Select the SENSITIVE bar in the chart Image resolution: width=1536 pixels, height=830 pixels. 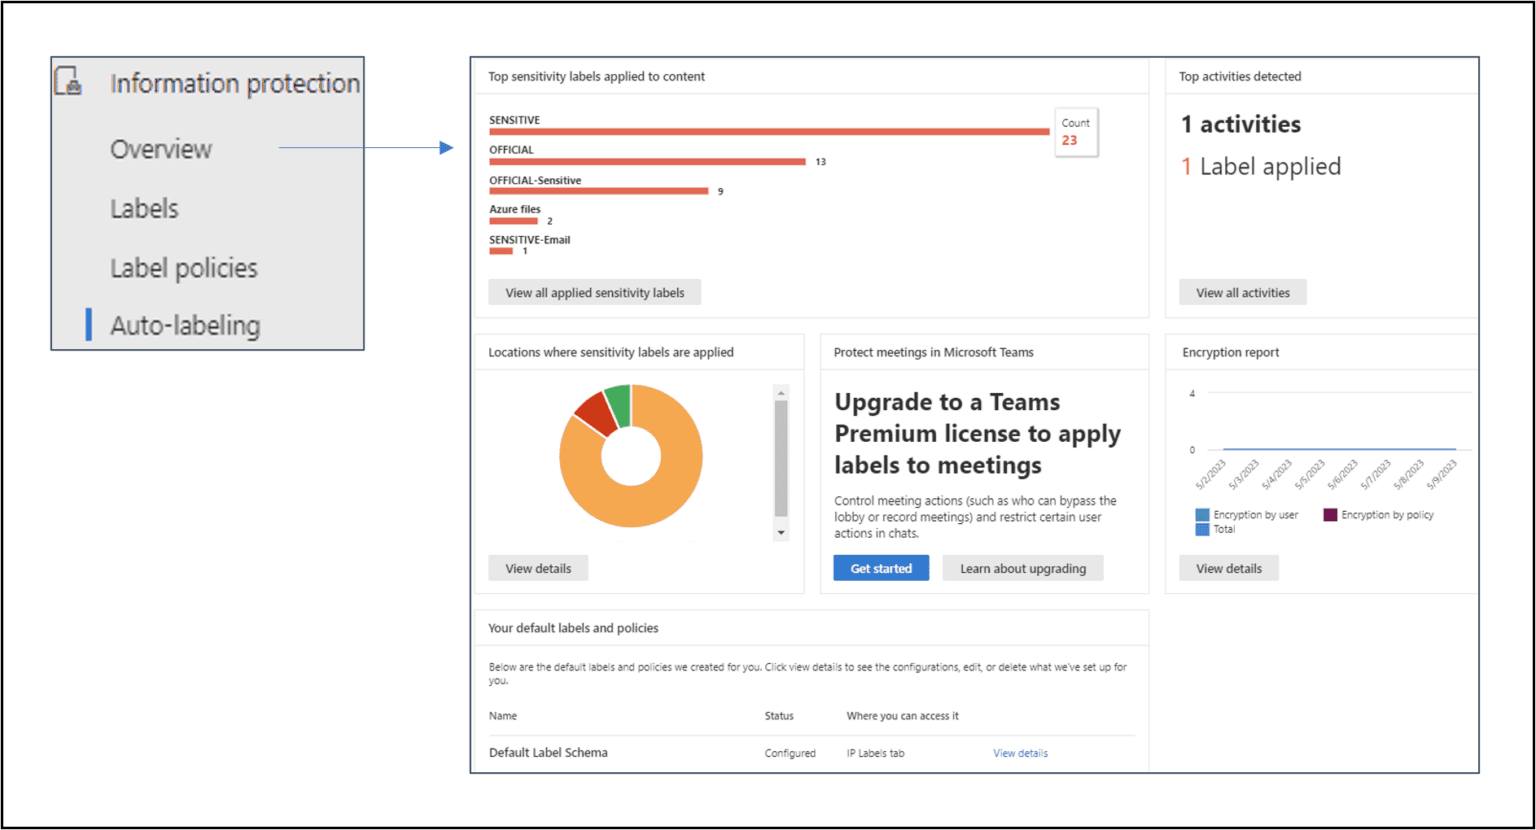[x=768, y=131]
